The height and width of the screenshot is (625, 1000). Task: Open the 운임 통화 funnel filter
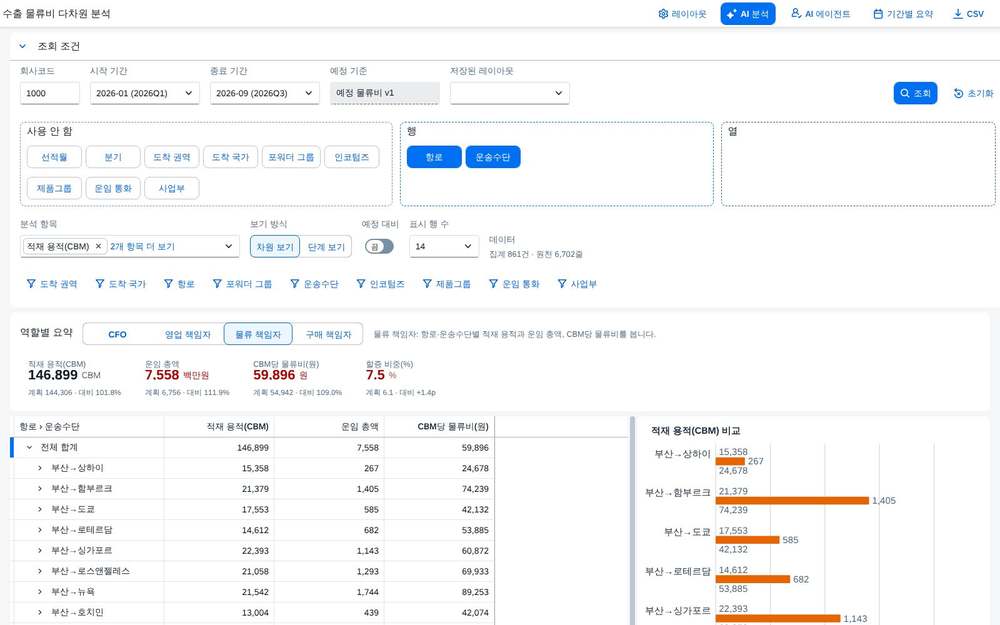point(513,284)
